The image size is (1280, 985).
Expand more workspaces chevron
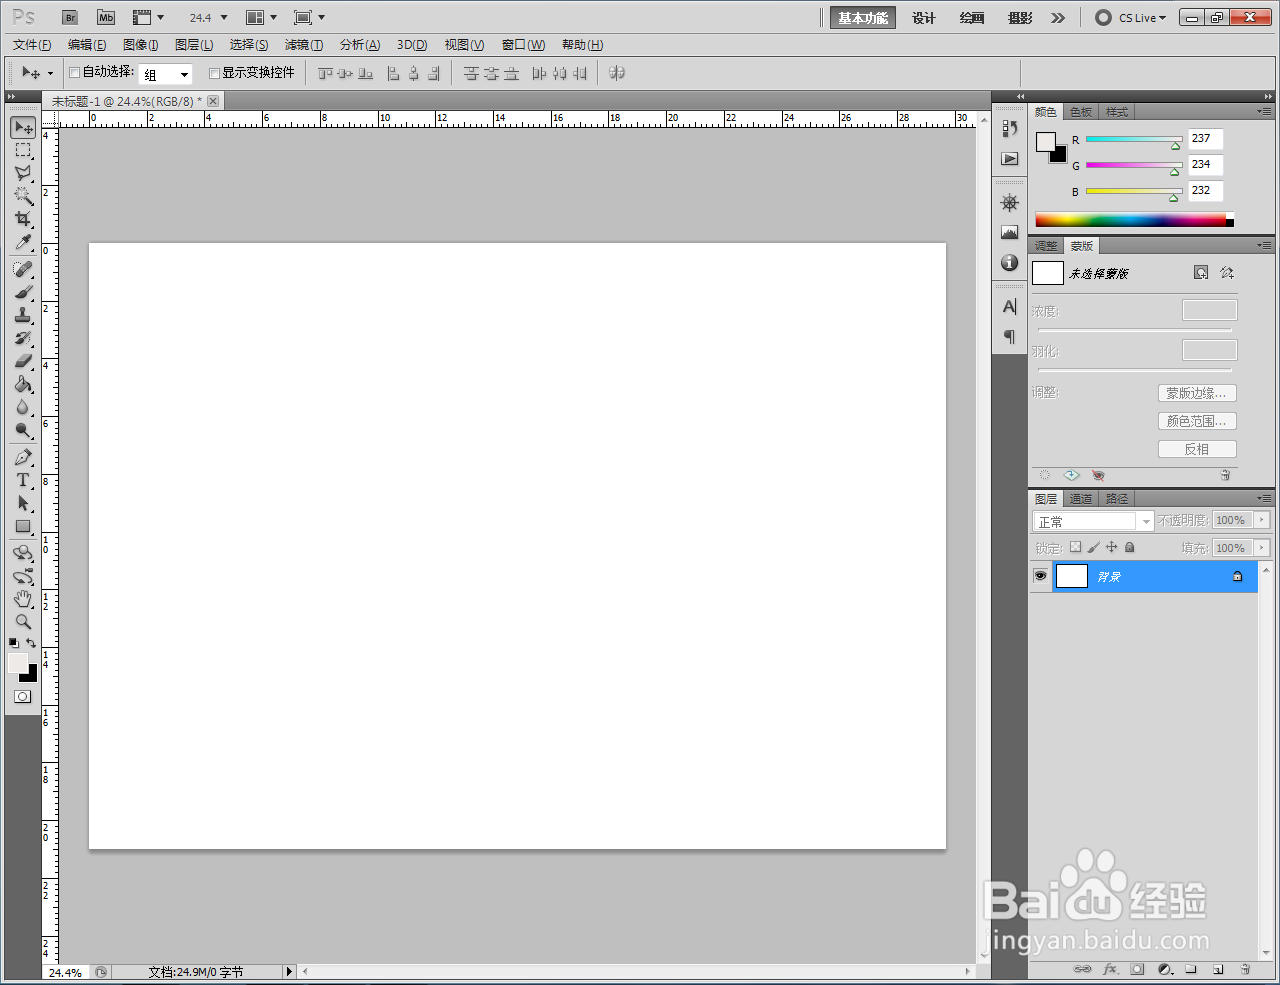[x=1058, y=18]
